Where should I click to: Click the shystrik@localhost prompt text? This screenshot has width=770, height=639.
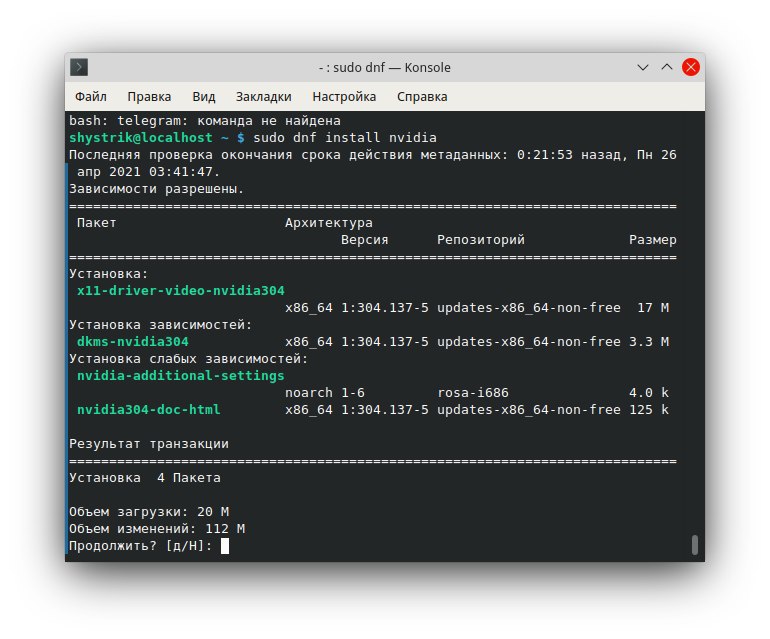click(141, 138)
